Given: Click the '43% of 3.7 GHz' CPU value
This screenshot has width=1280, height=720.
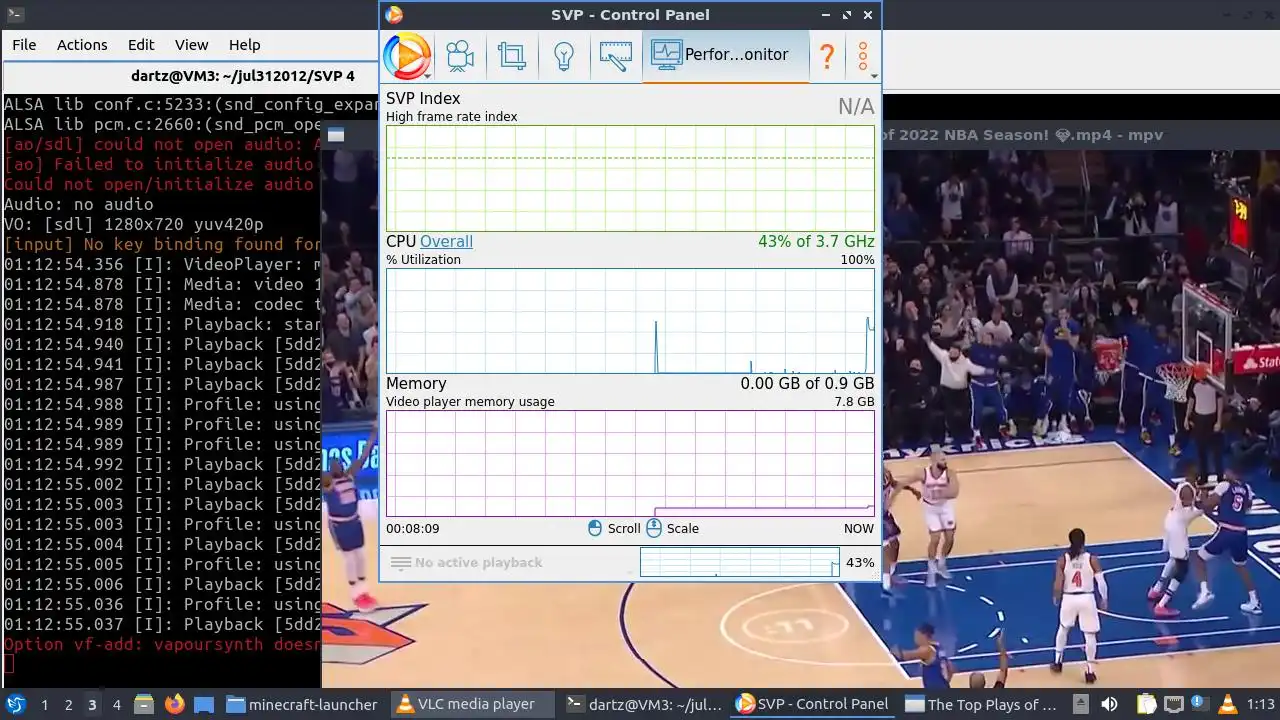Looking at the screenshot, I should [x=816, y=242].
